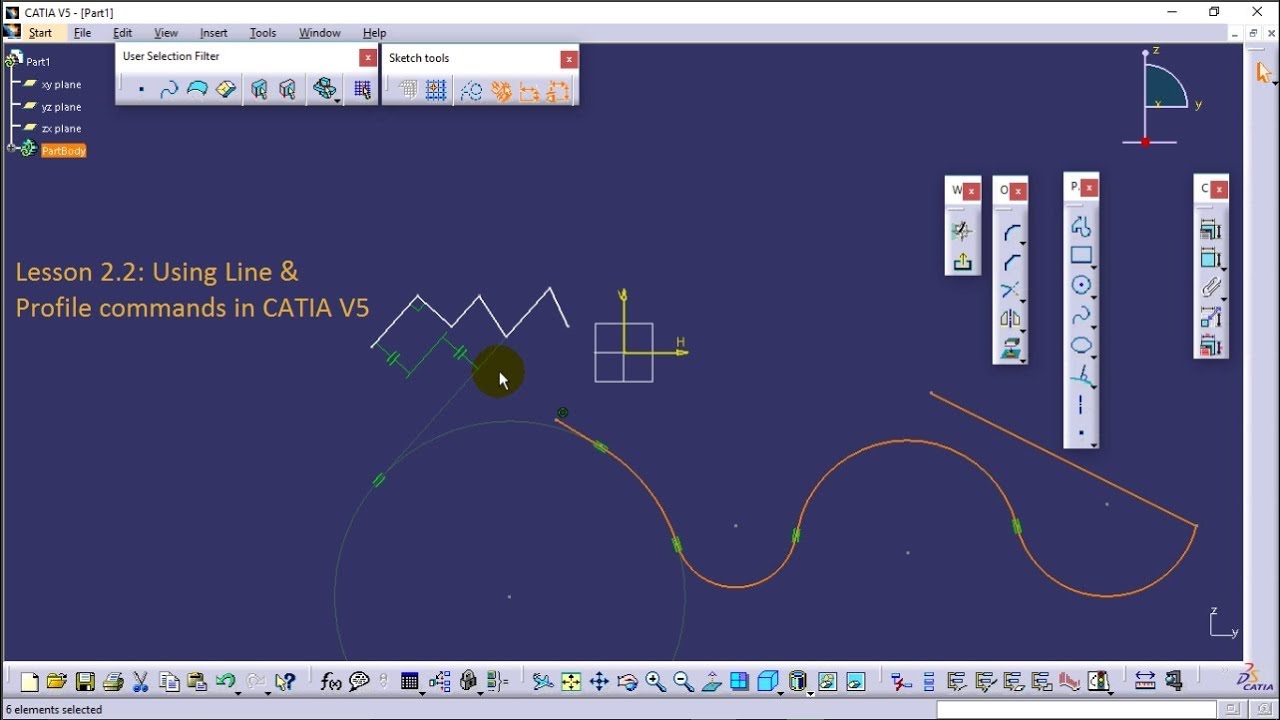Viewport: 1280px width, 720px height.
Task: Click the Print icon
Action: coord(113,682)
